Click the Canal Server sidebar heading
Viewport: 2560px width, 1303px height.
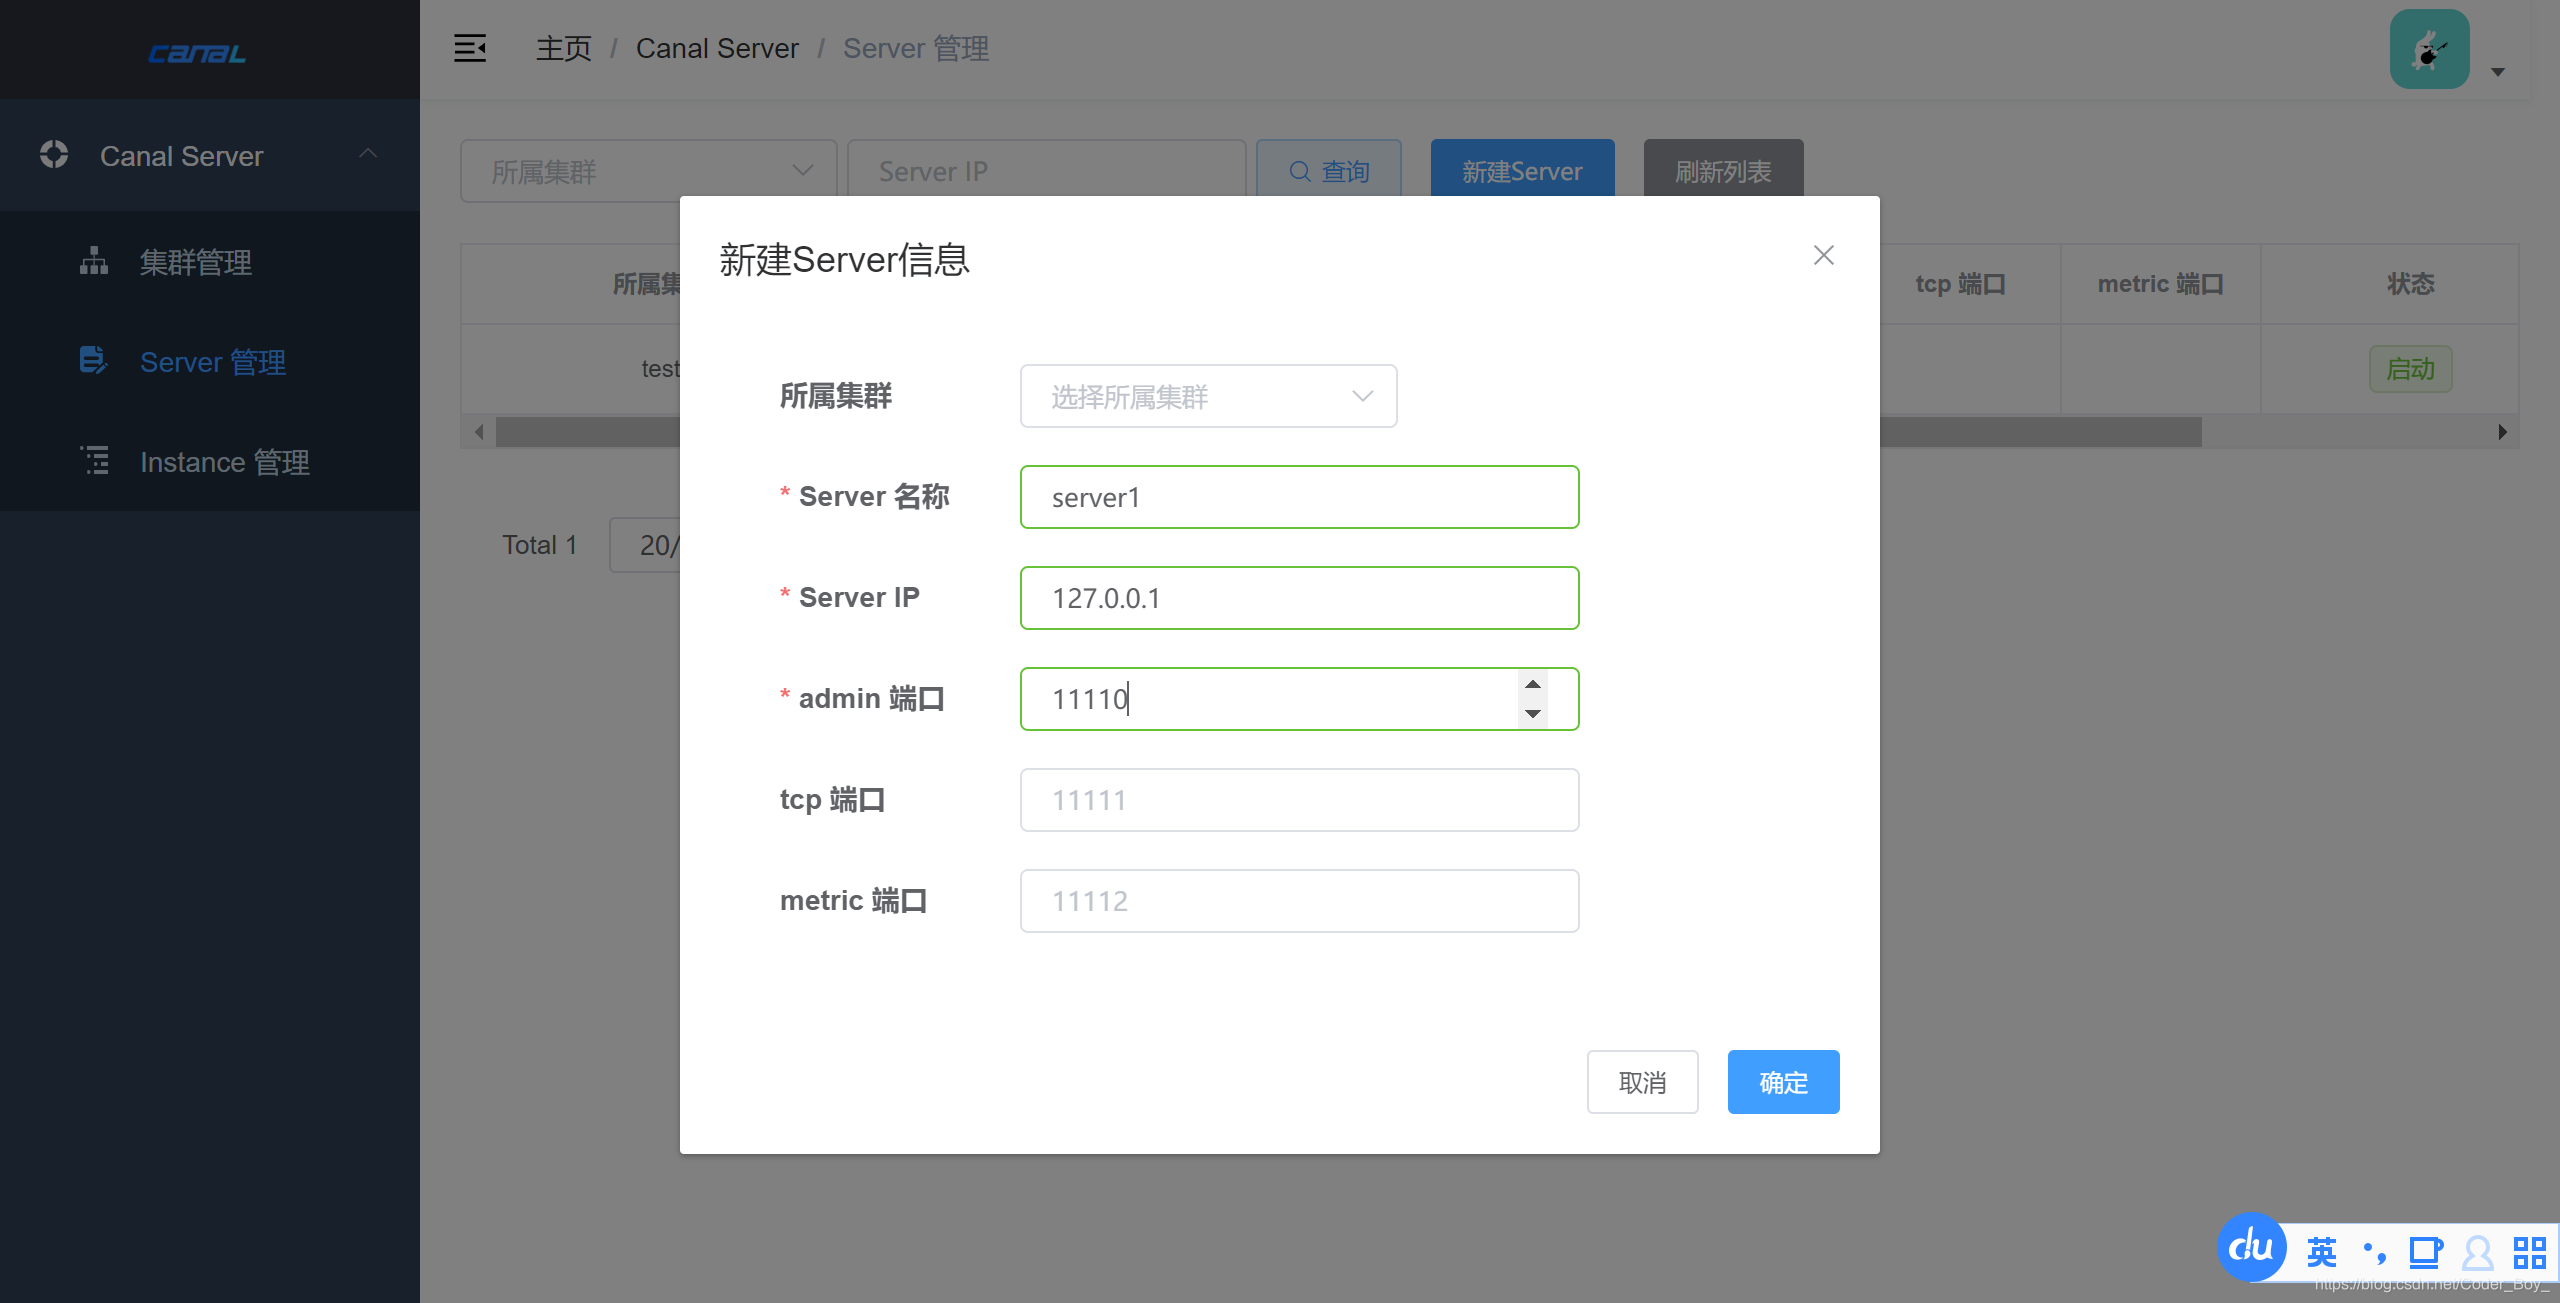coord(181,156)
